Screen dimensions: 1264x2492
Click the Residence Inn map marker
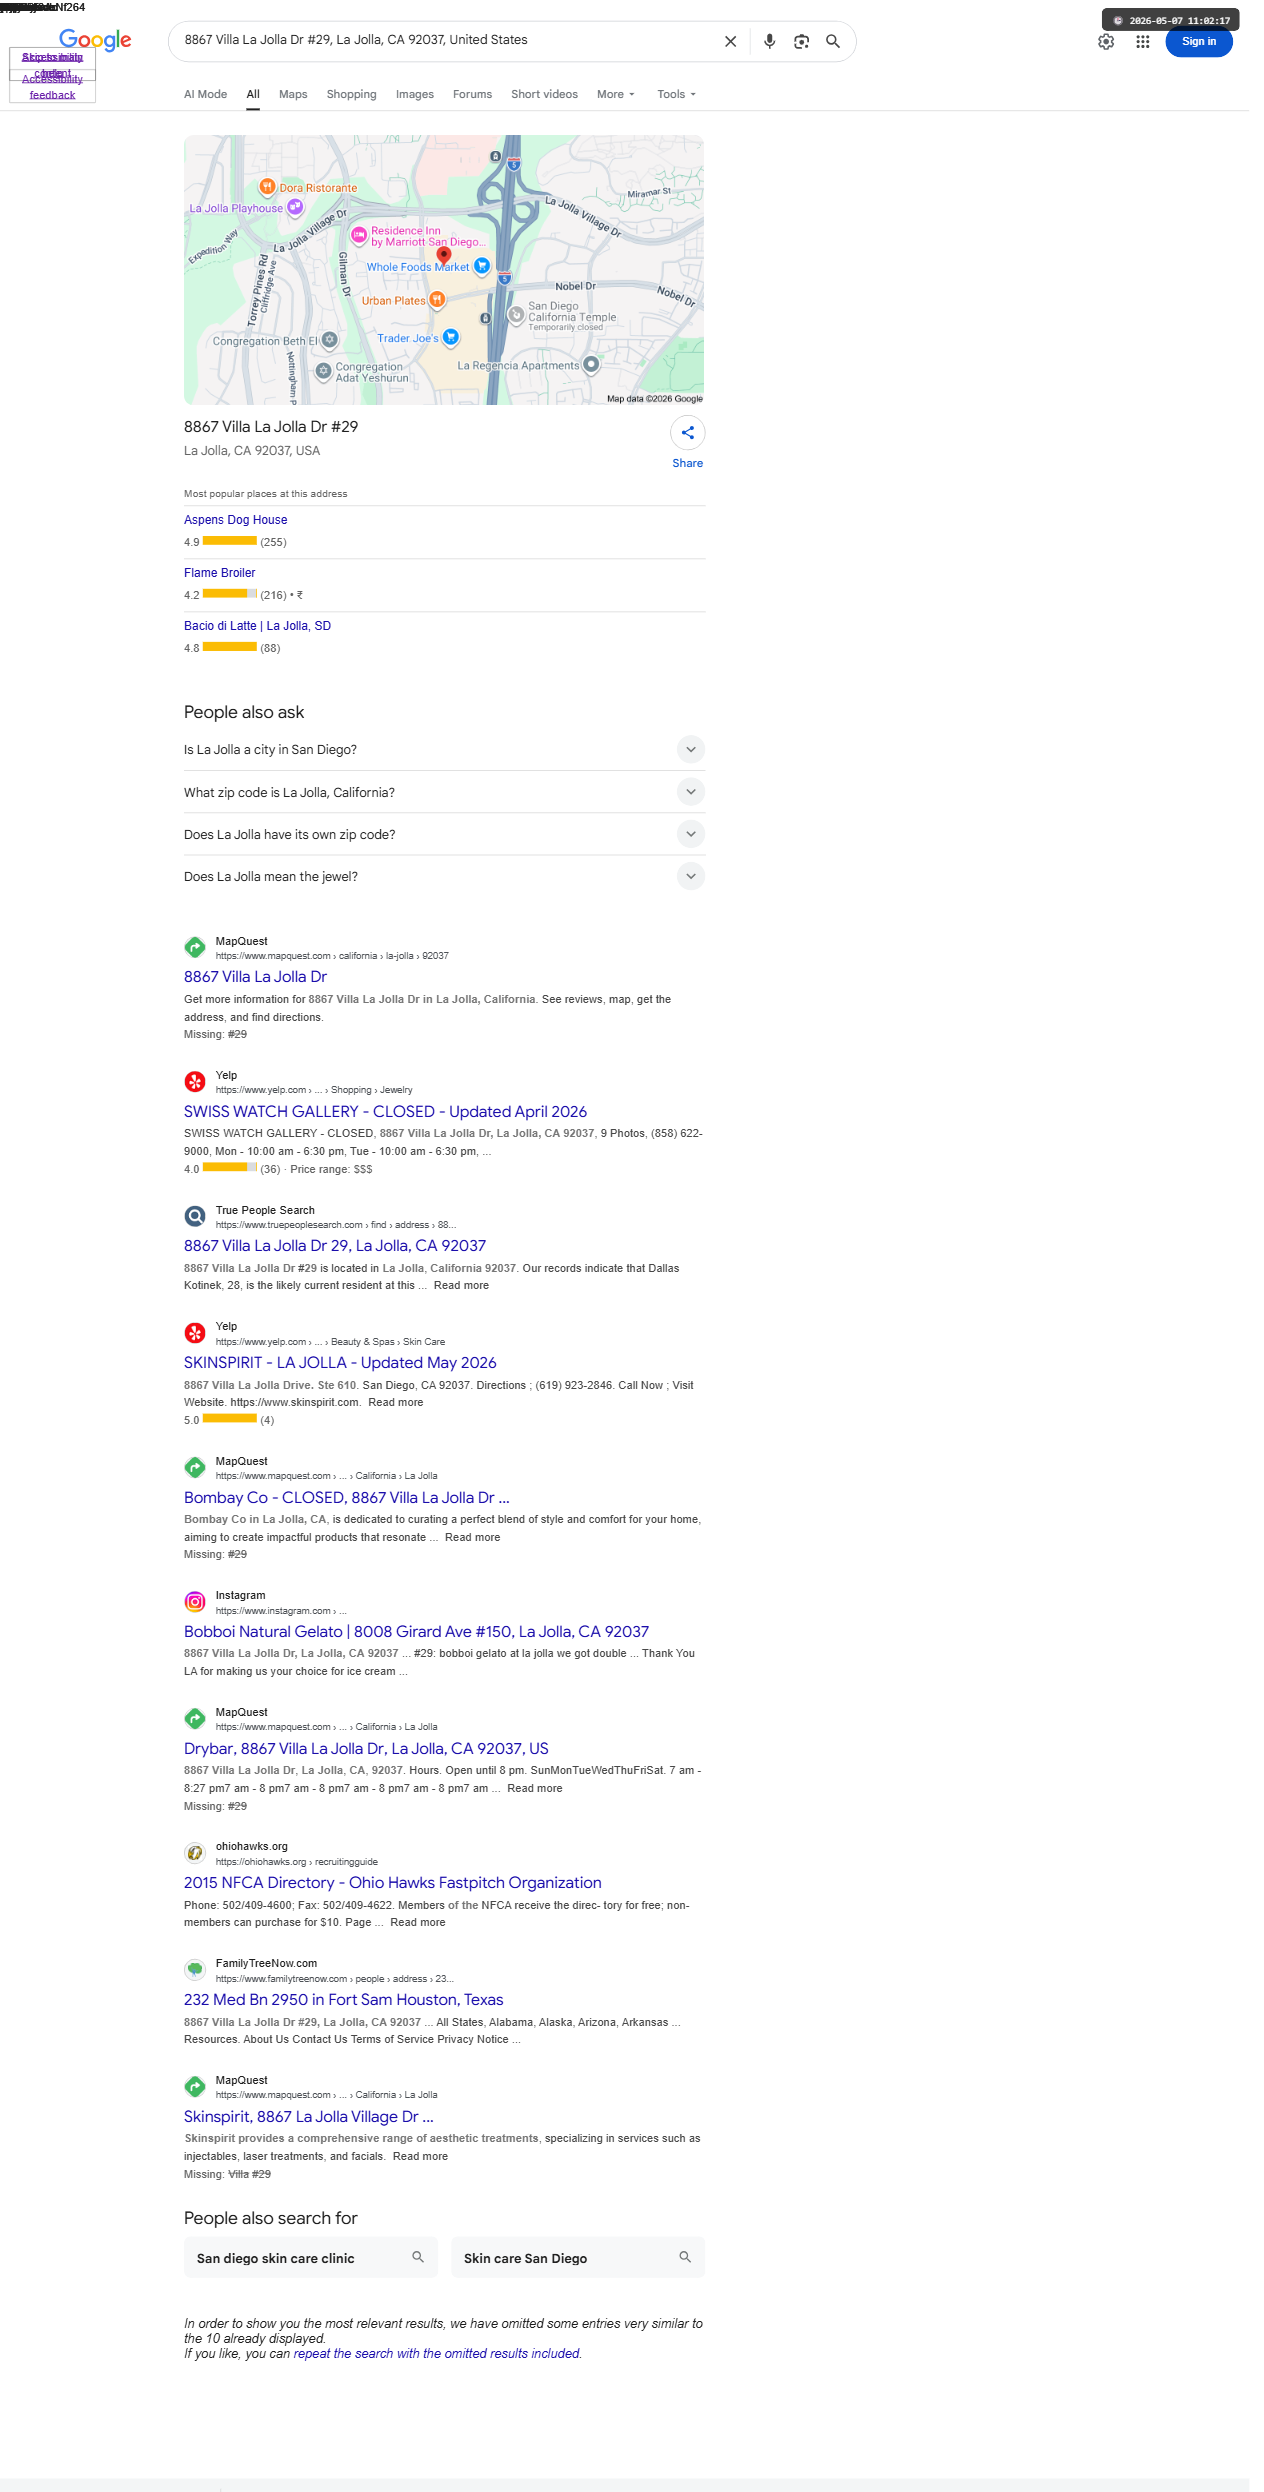pos(359,235)
